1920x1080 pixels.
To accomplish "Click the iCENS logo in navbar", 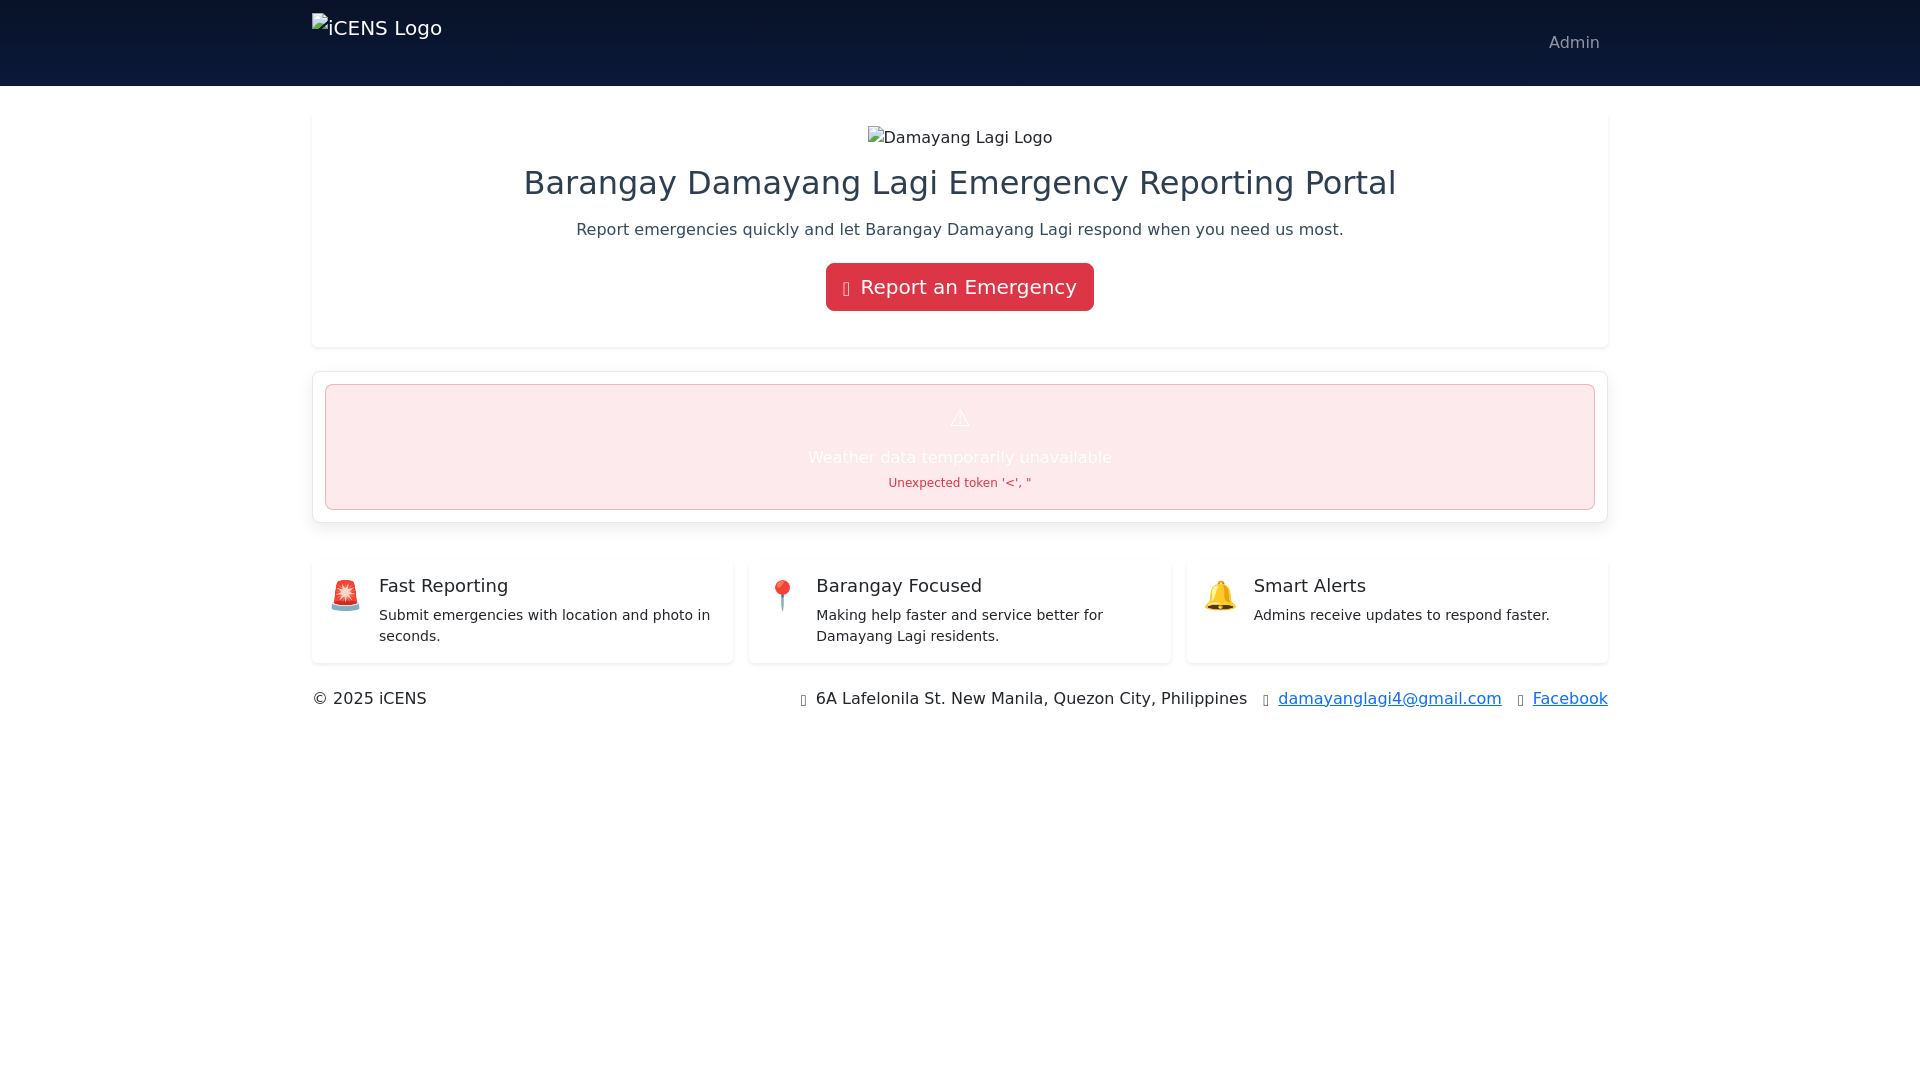I will (377, 28).
